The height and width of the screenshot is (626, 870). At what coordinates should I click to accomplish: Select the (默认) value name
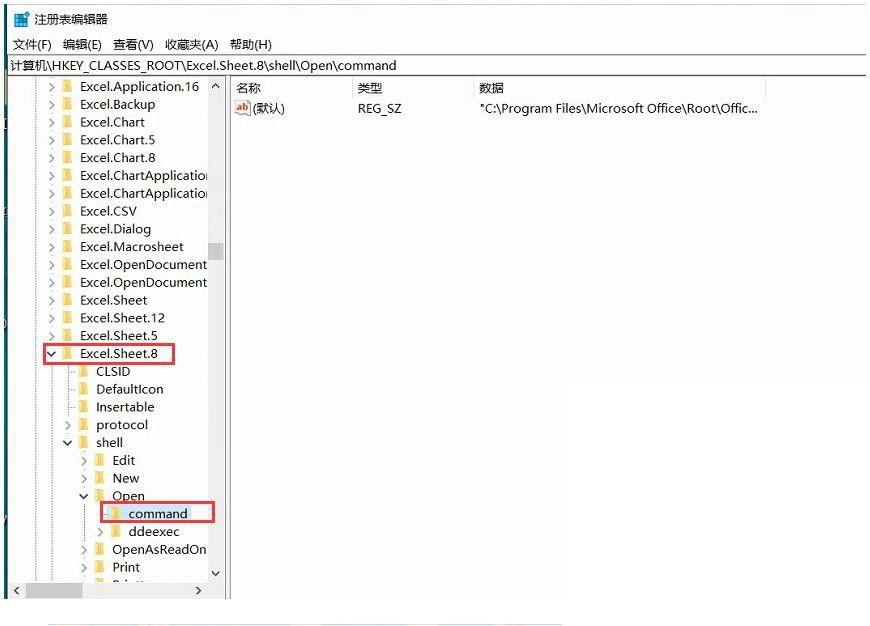click(269, 108)
